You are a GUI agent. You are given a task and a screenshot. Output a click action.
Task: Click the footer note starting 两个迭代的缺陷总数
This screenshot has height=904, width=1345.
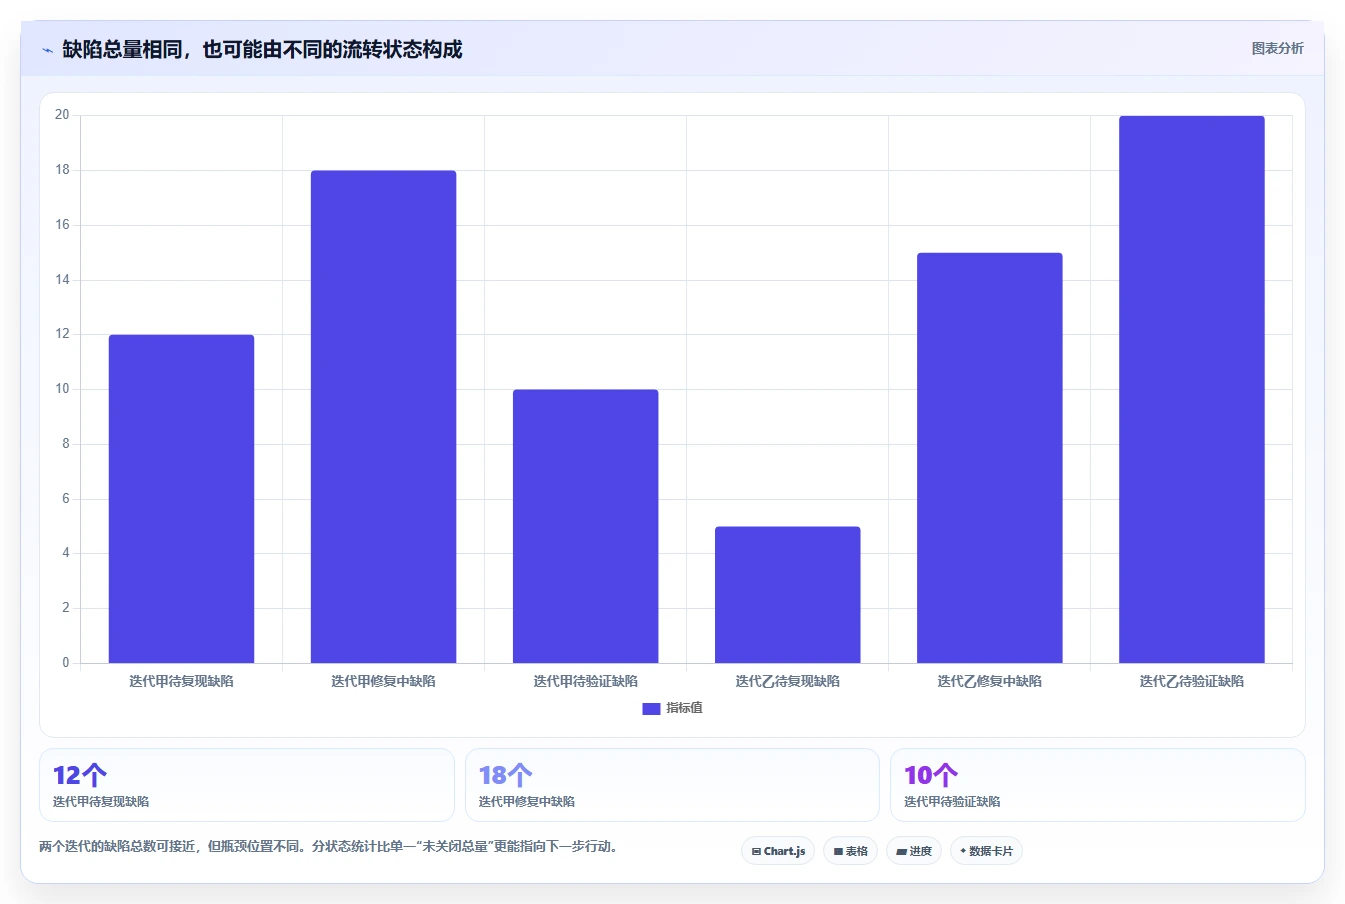(x=331, y=846)
